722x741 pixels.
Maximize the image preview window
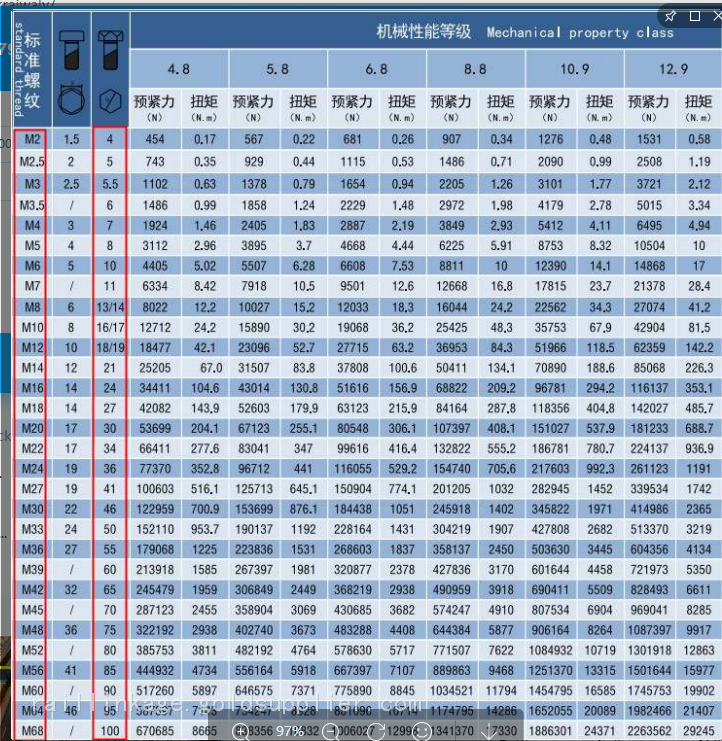pyautogui.click(x=694, y=17)
